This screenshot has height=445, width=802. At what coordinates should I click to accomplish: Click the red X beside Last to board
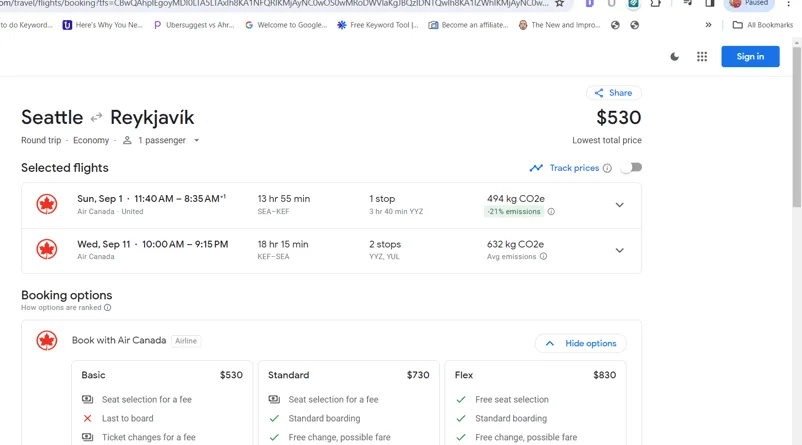(87, 418)
